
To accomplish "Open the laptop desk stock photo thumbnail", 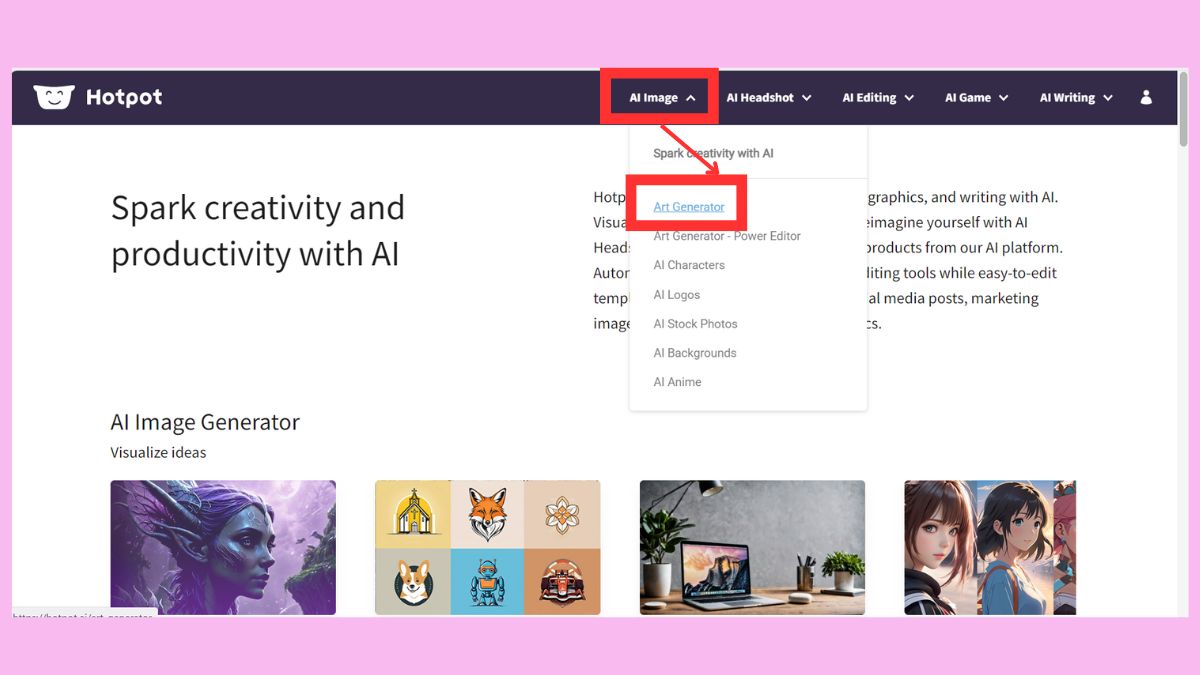I will coord(752,547).
